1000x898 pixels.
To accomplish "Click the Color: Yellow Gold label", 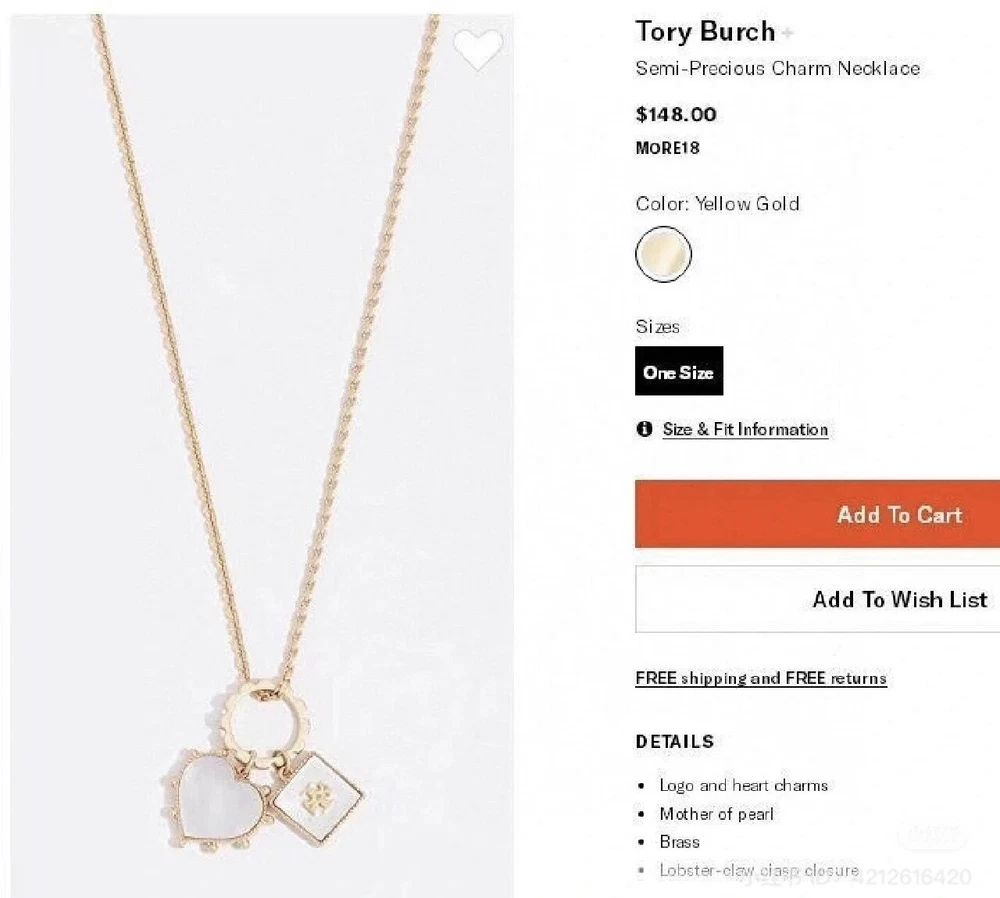I will coord(717,204).
